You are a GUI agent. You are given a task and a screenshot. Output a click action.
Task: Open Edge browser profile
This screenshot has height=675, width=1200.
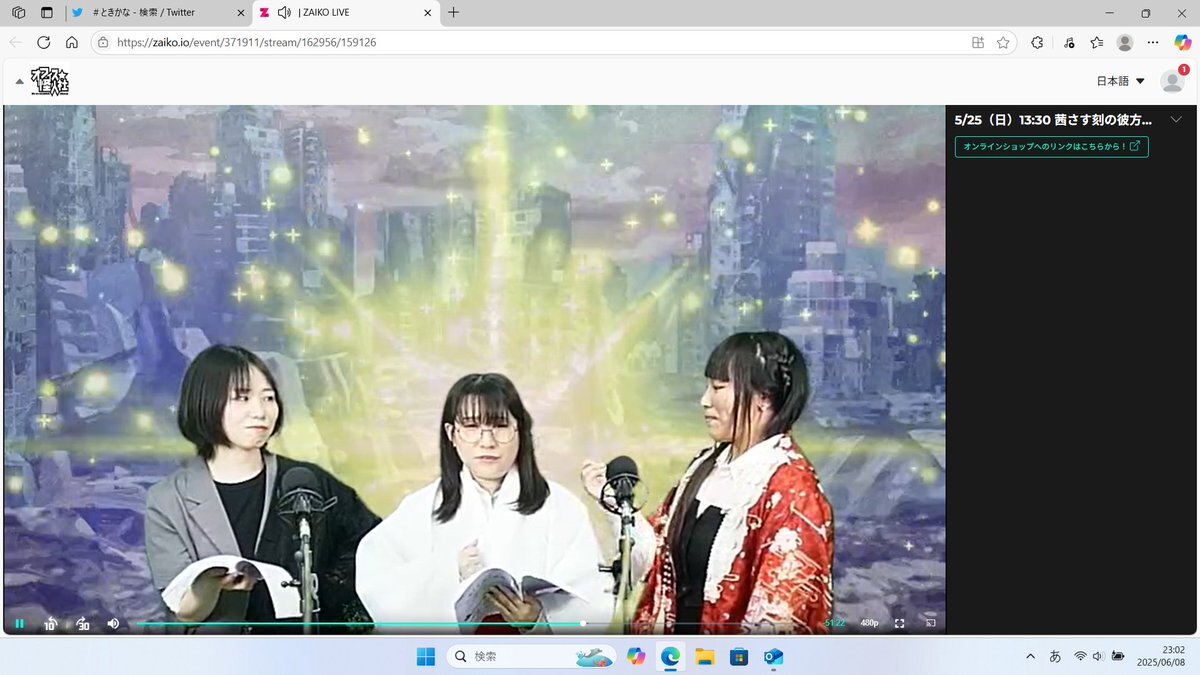click(1125, 42)
